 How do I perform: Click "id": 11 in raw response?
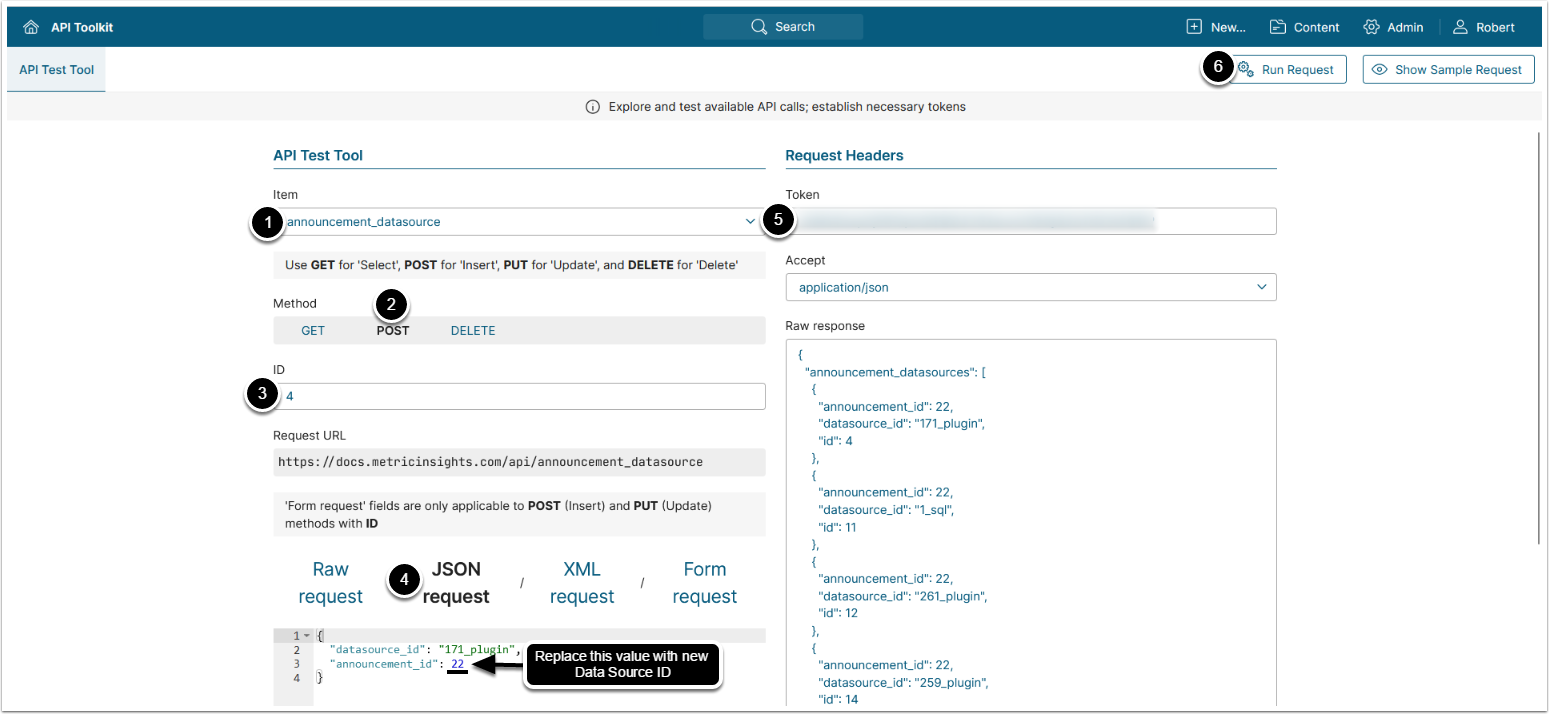coord(838,527)
